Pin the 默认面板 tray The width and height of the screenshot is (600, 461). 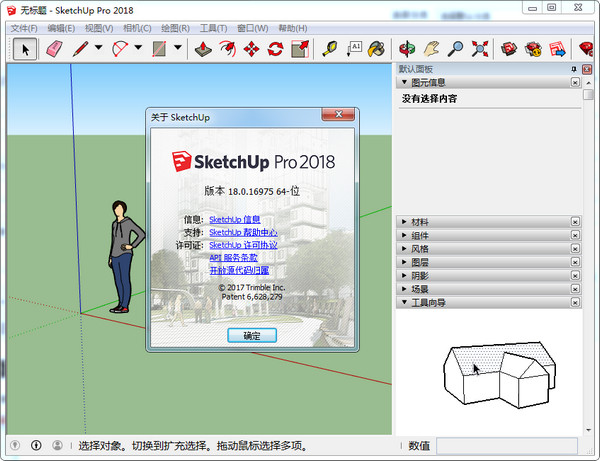[573, 69]
